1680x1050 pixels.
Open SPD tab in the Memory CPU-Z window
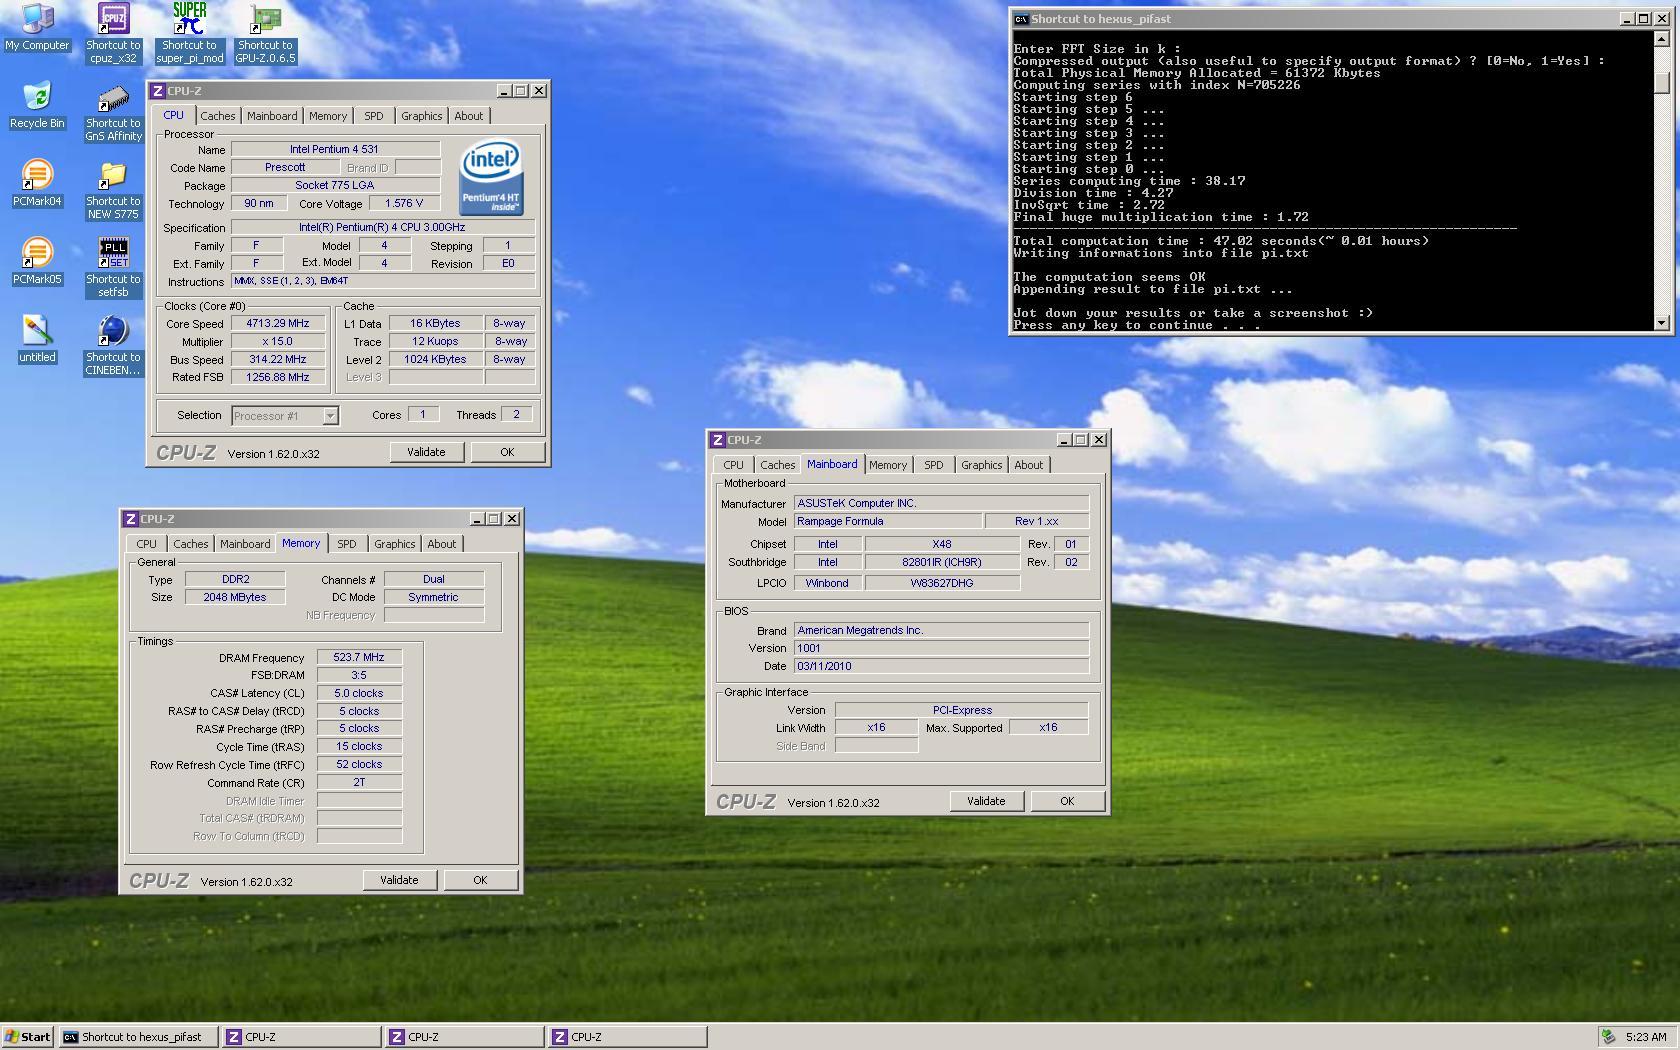point(346,544)
